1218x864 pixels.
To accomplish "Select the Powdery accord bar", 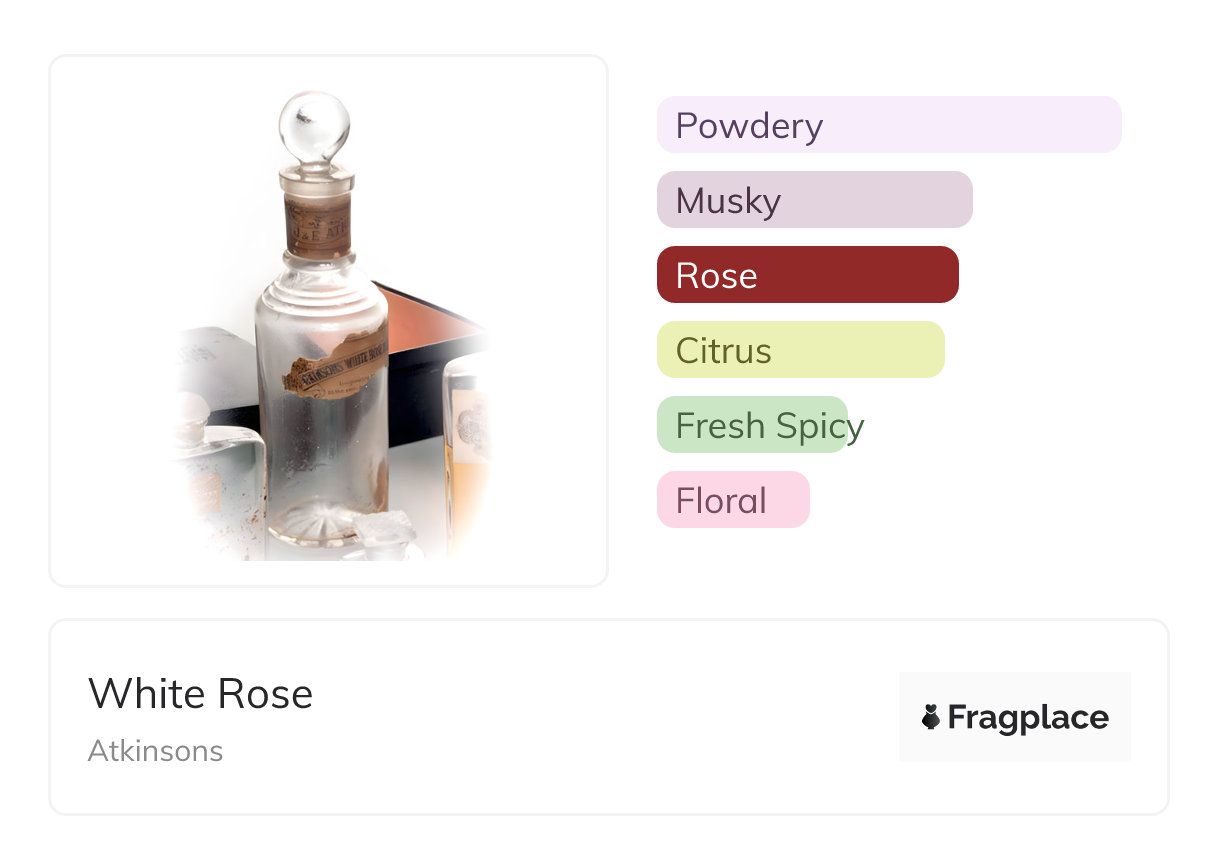I will pos(888,125).
